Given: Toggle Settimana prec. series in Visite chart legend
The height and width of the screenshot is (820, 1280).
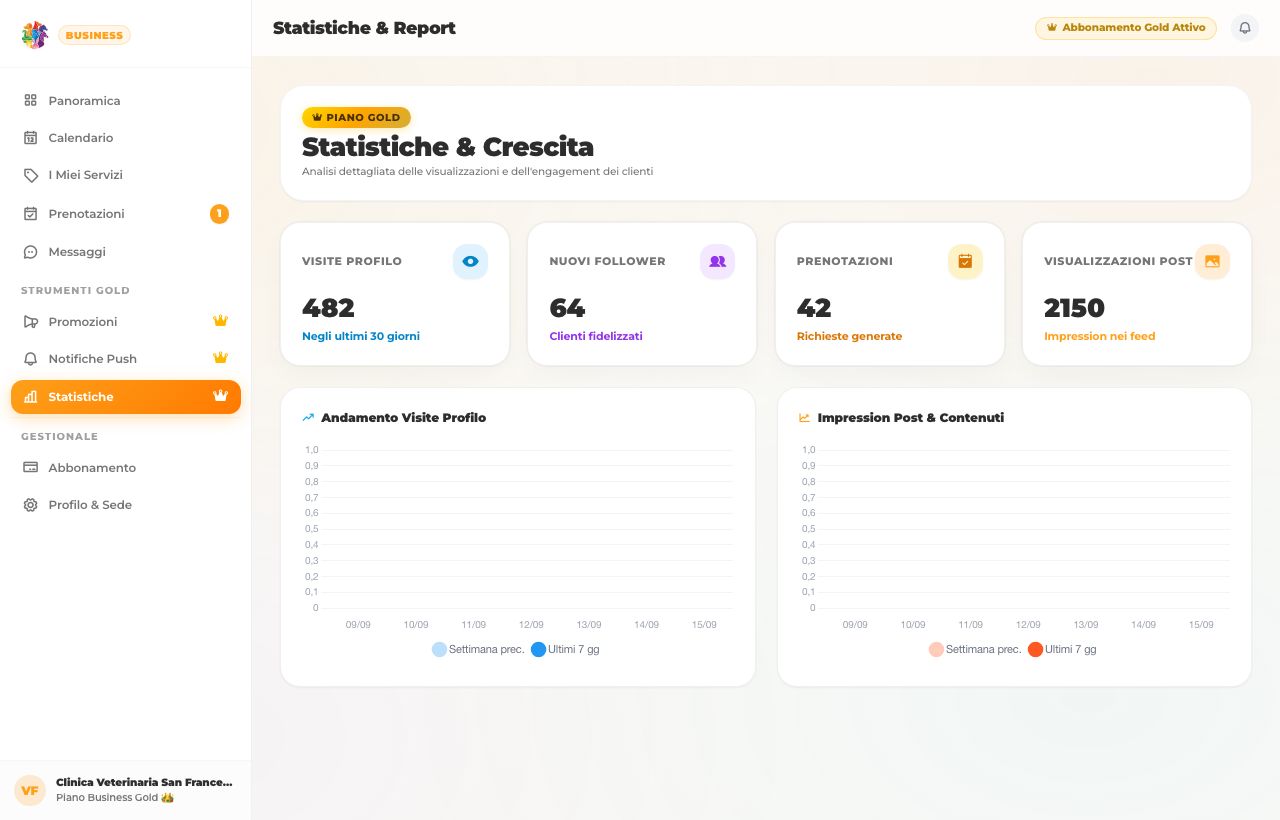Looking at the screenshot, I should pyautogui.click(x=478, y=650).
